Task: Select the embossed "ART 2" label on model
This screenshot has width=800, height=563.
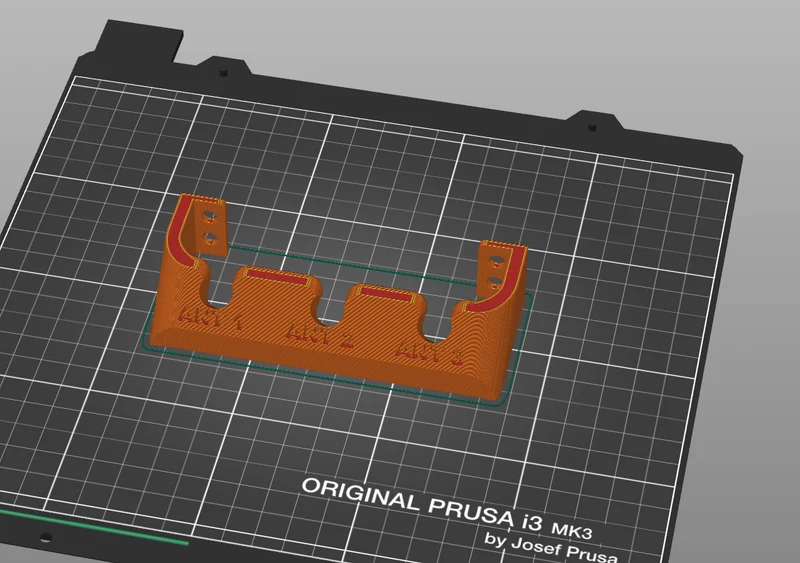Action: 319,335
